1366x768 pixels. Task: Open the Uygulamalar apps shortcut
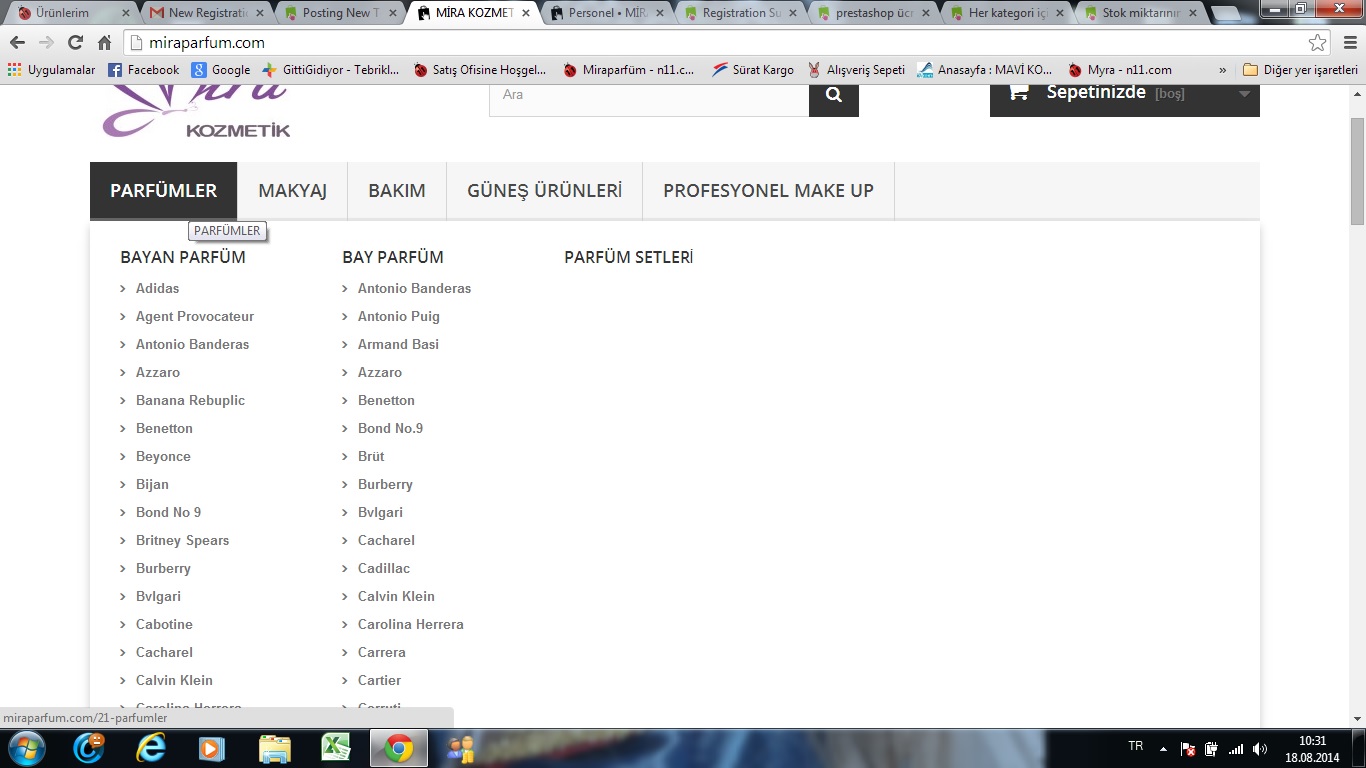[x=51, y=70]
